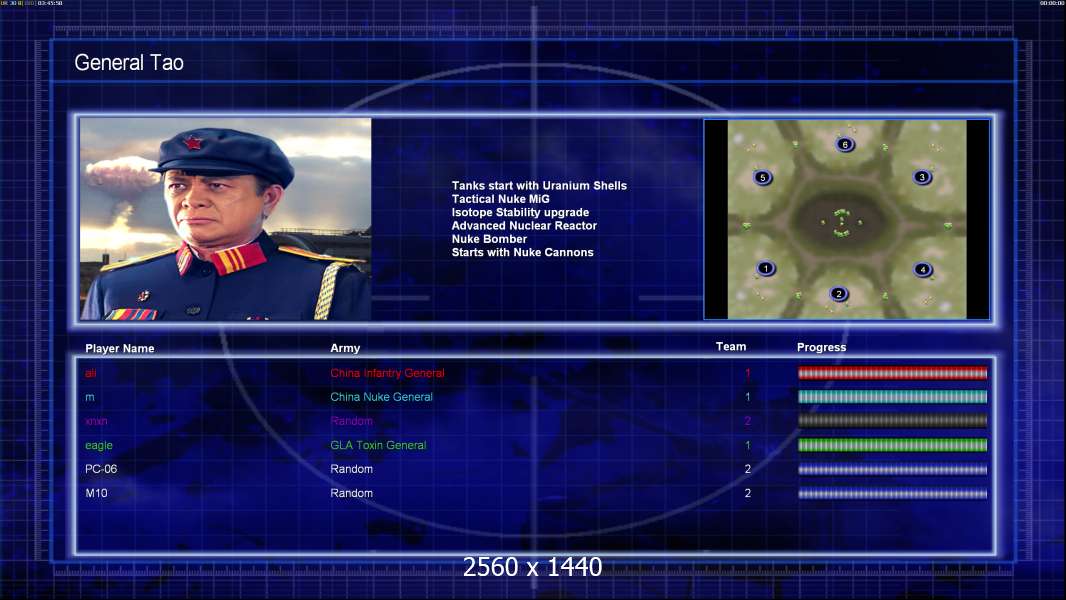
Task: Click the red star on general's cap
Action: tap(193, 143)
